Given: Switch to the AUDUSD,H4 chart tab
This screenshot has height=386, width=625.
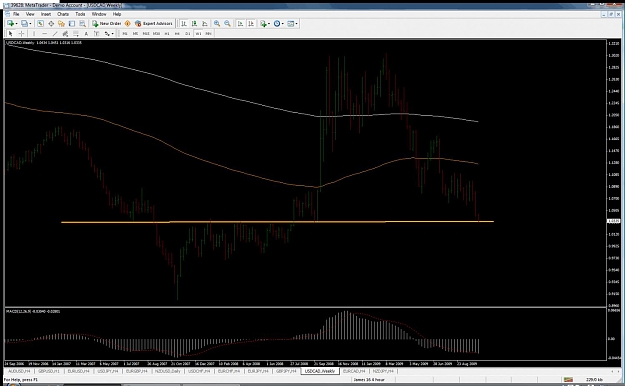Looking at the screenshot, I should coord(19,371).
